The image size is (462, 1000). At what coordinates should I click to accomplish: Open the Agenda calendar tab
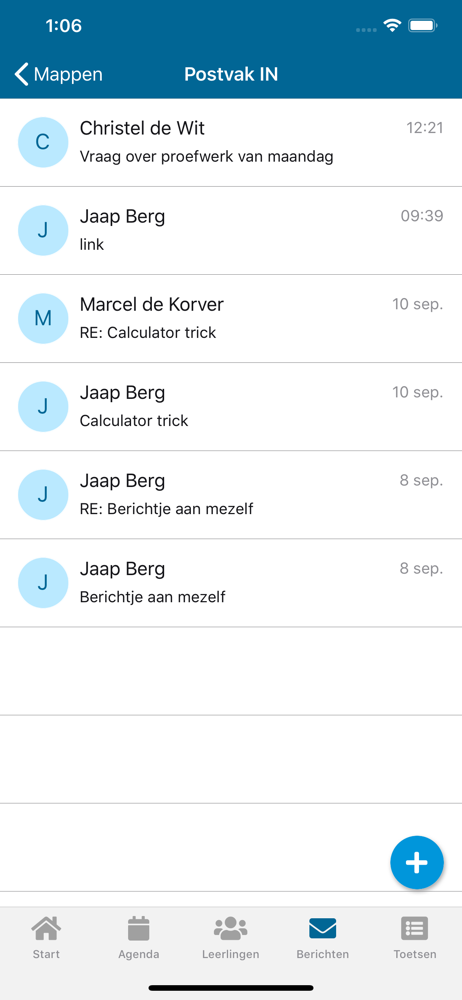[138, 938]
